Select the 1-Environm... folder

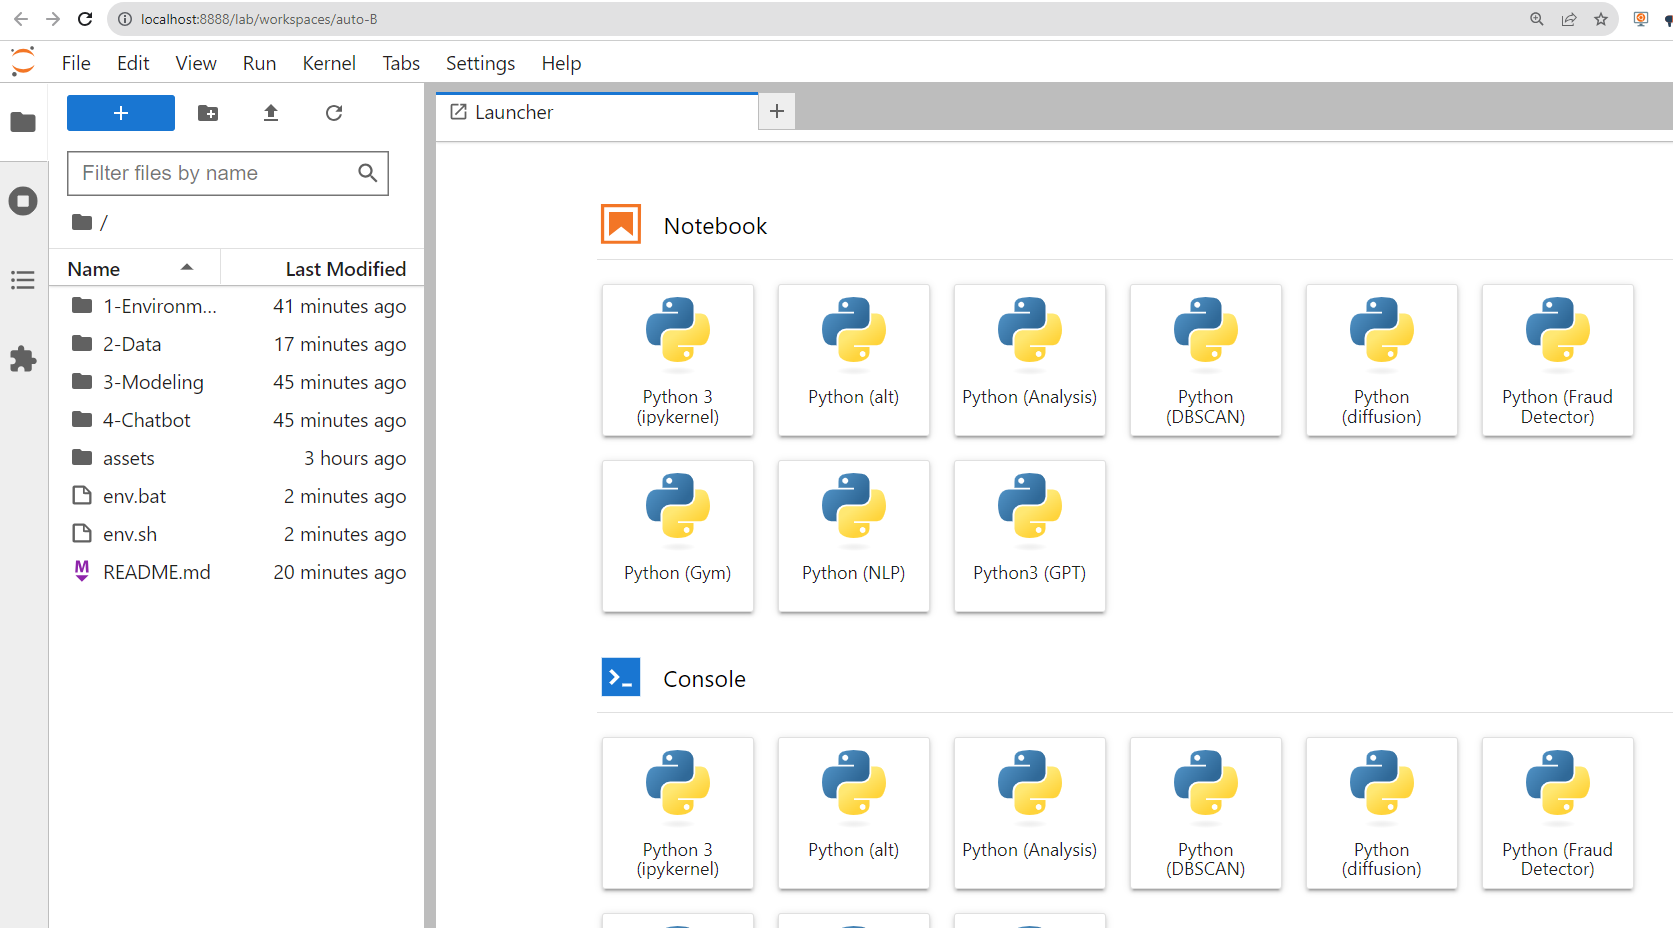click(x=237, y=306)
